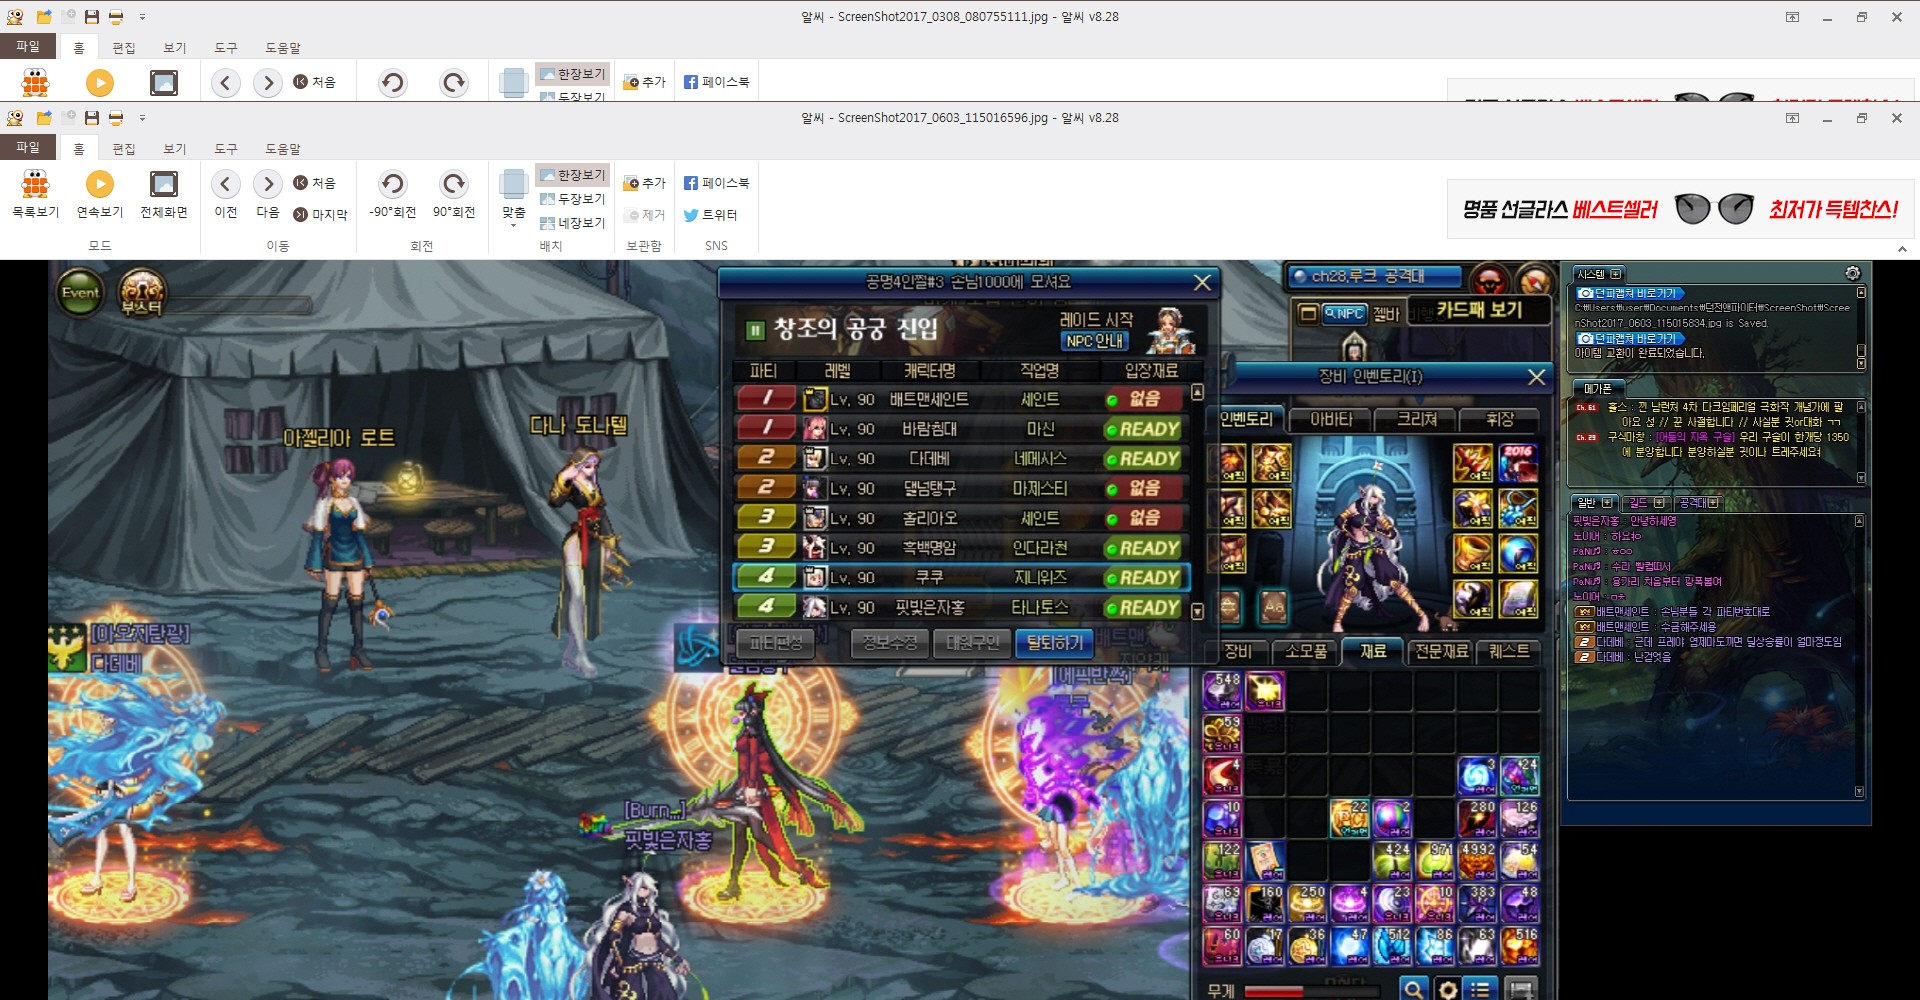Open the 도움말 tab in front window
1920x1000 pixels.
283,148
